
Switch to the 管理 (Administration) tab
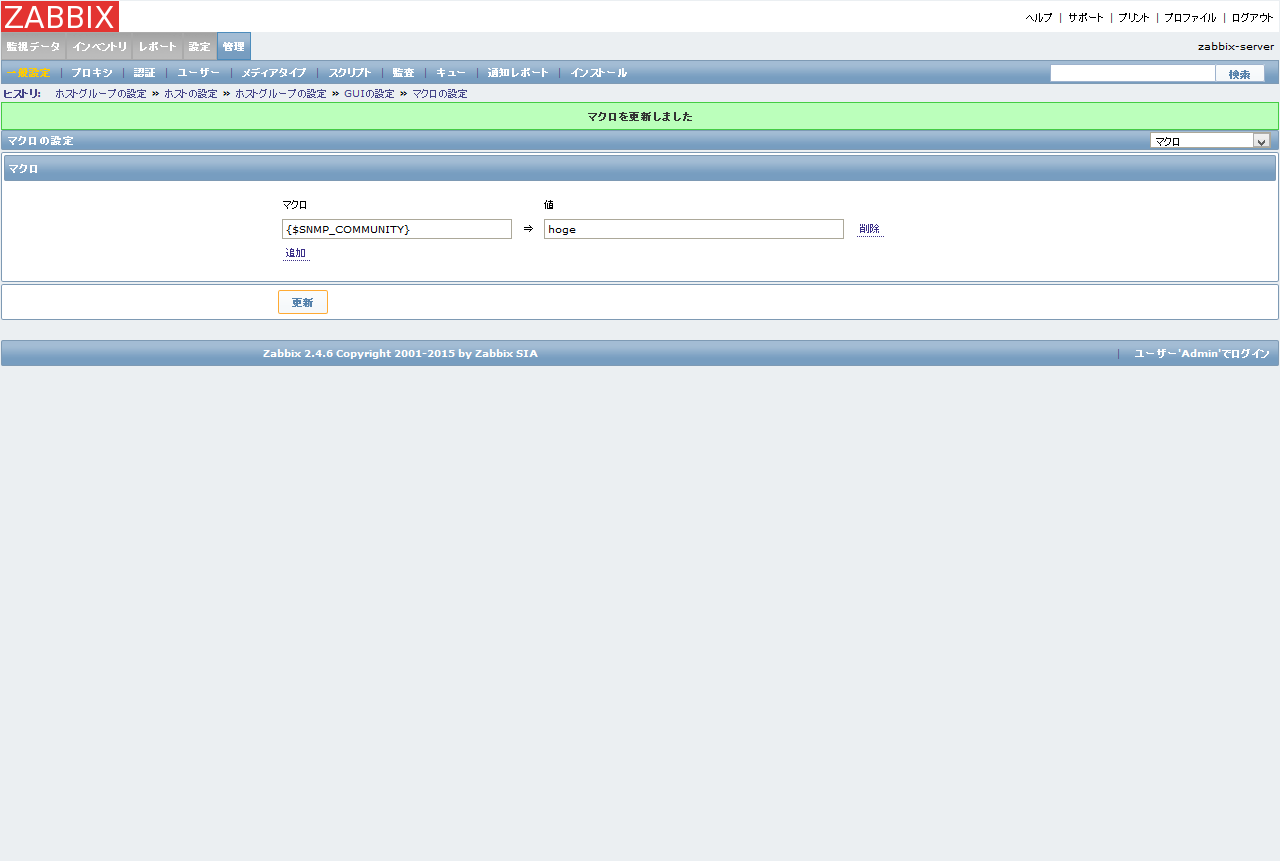[232, 46]
